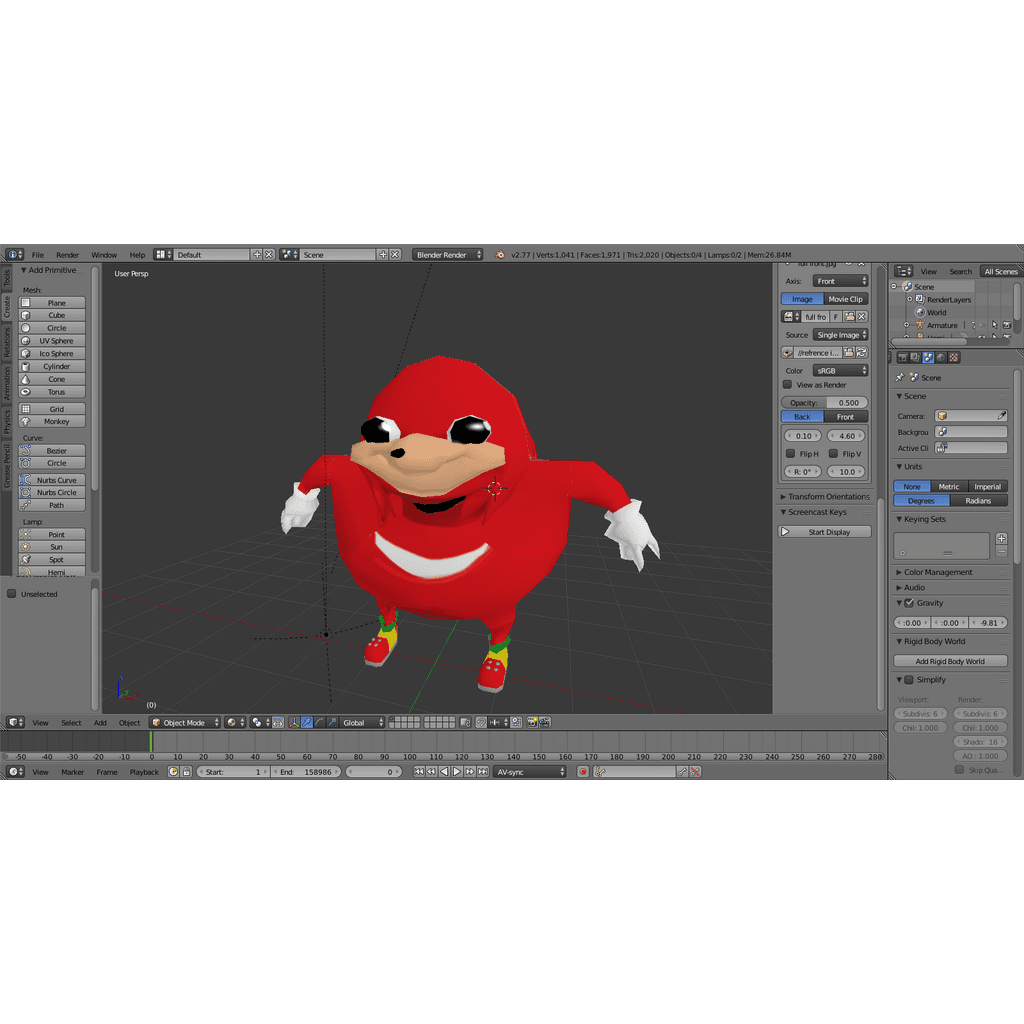Open the Grease Pencil tab
The width and height of the screenshot is (1024, 1024).
7,465
